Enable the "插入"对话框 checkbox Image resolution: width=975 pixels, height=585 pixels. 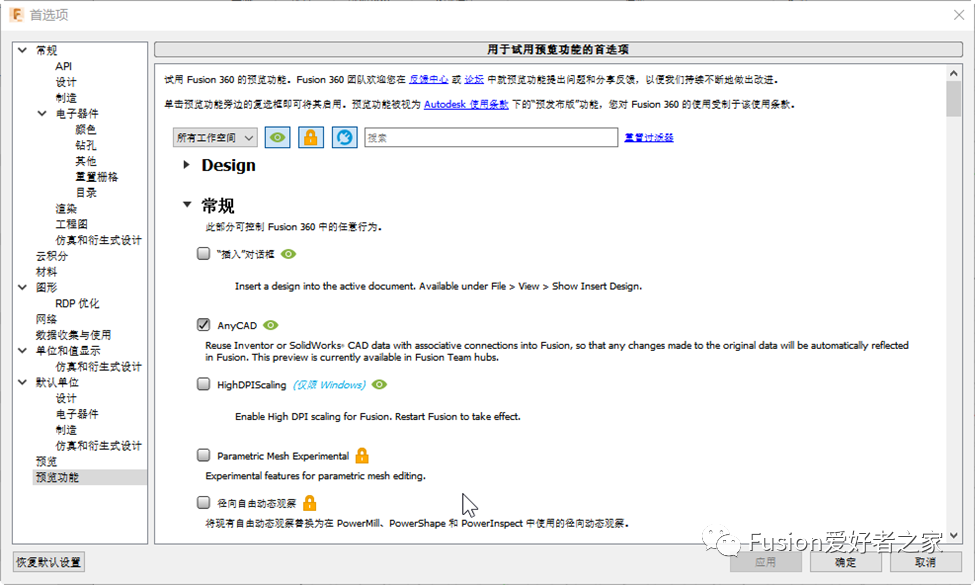coord(203,254)
